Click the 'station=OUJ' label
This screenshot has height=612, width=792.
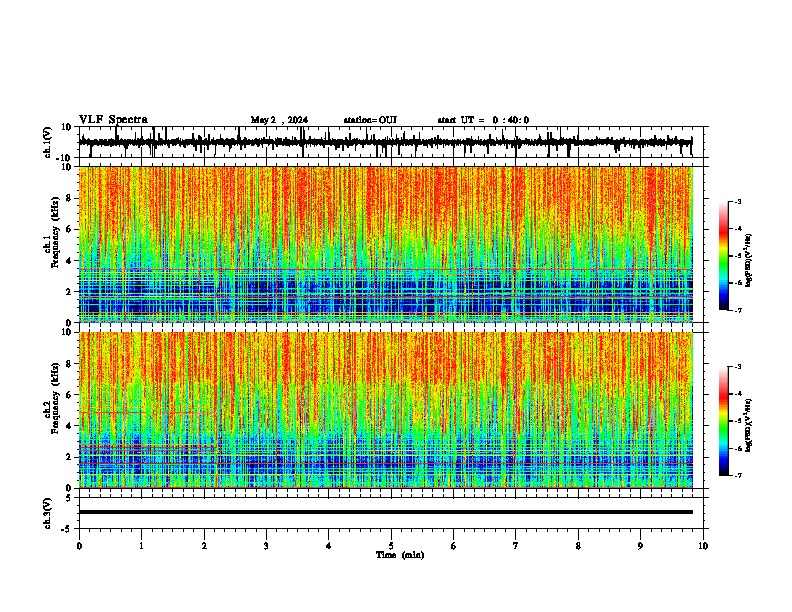[x=370, y=120]
